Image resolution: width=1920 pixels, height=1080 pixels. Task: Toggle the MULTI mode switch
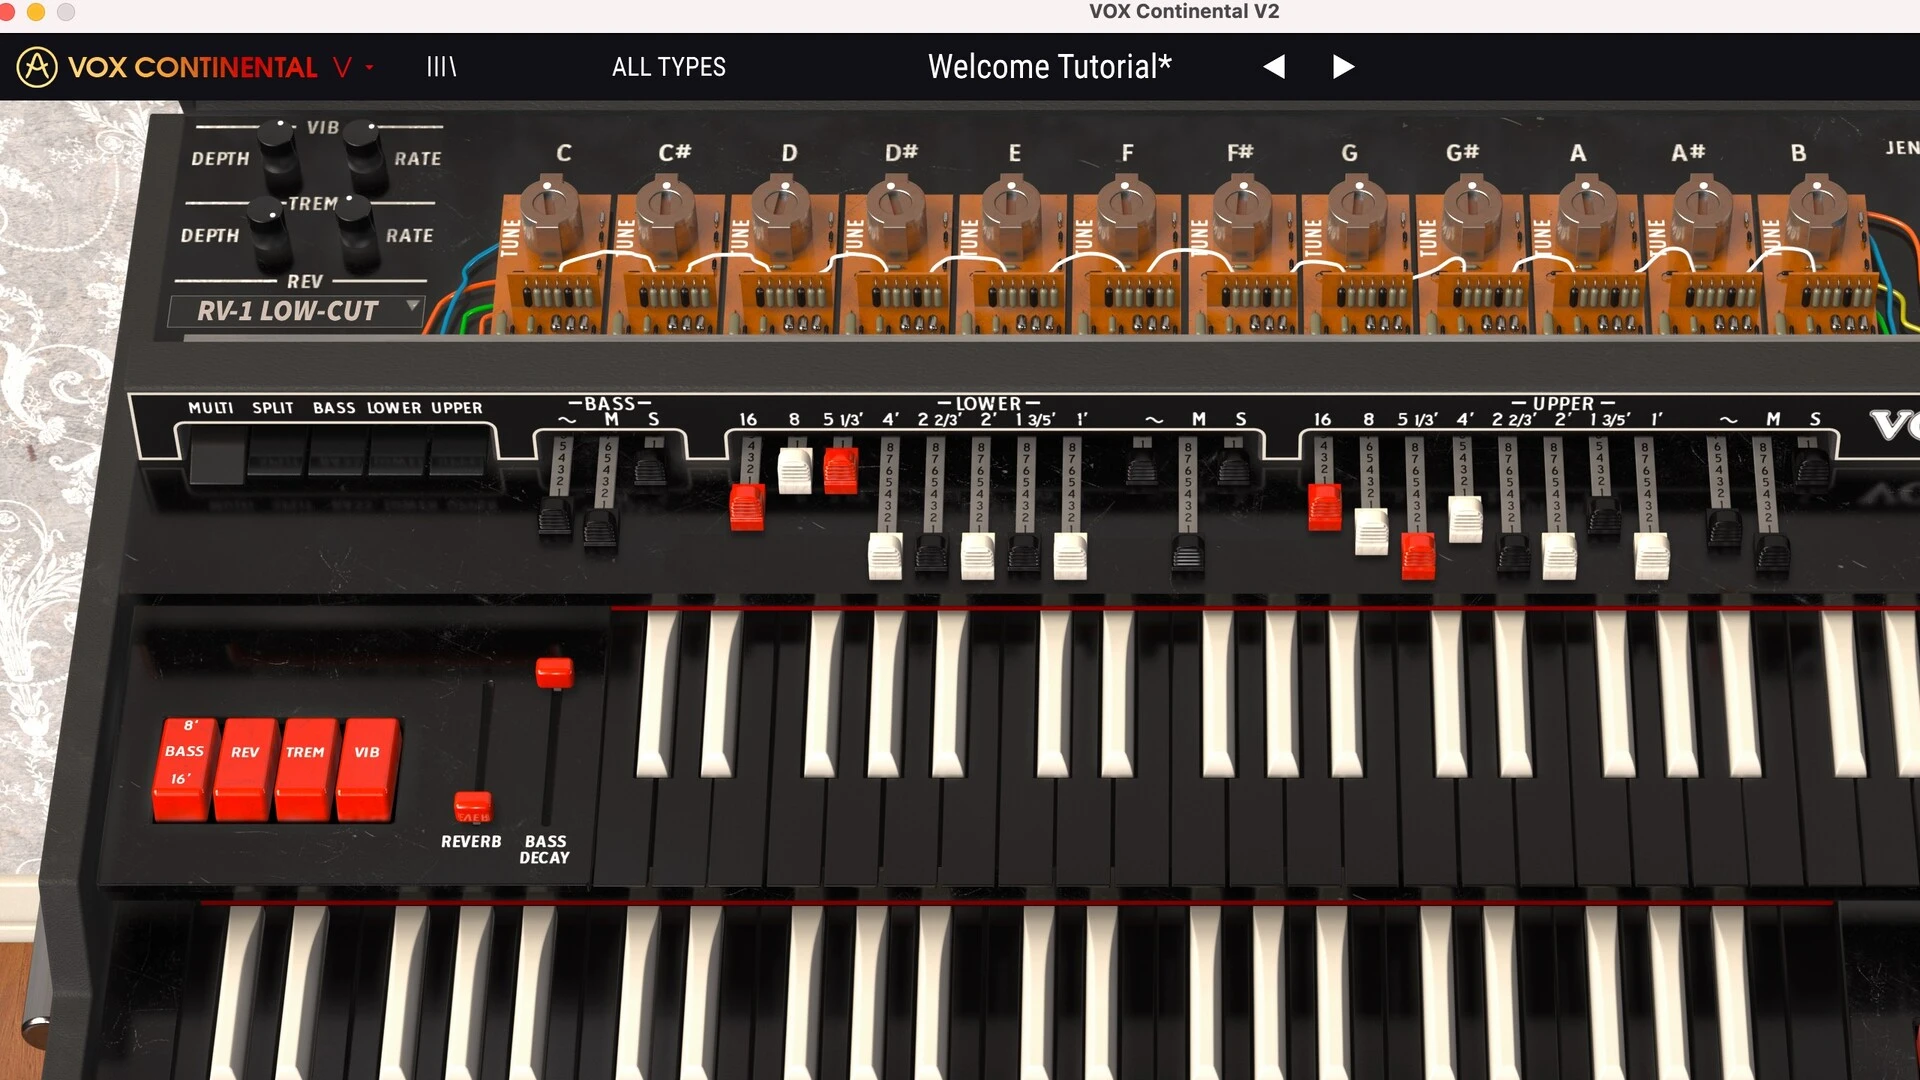217,456
